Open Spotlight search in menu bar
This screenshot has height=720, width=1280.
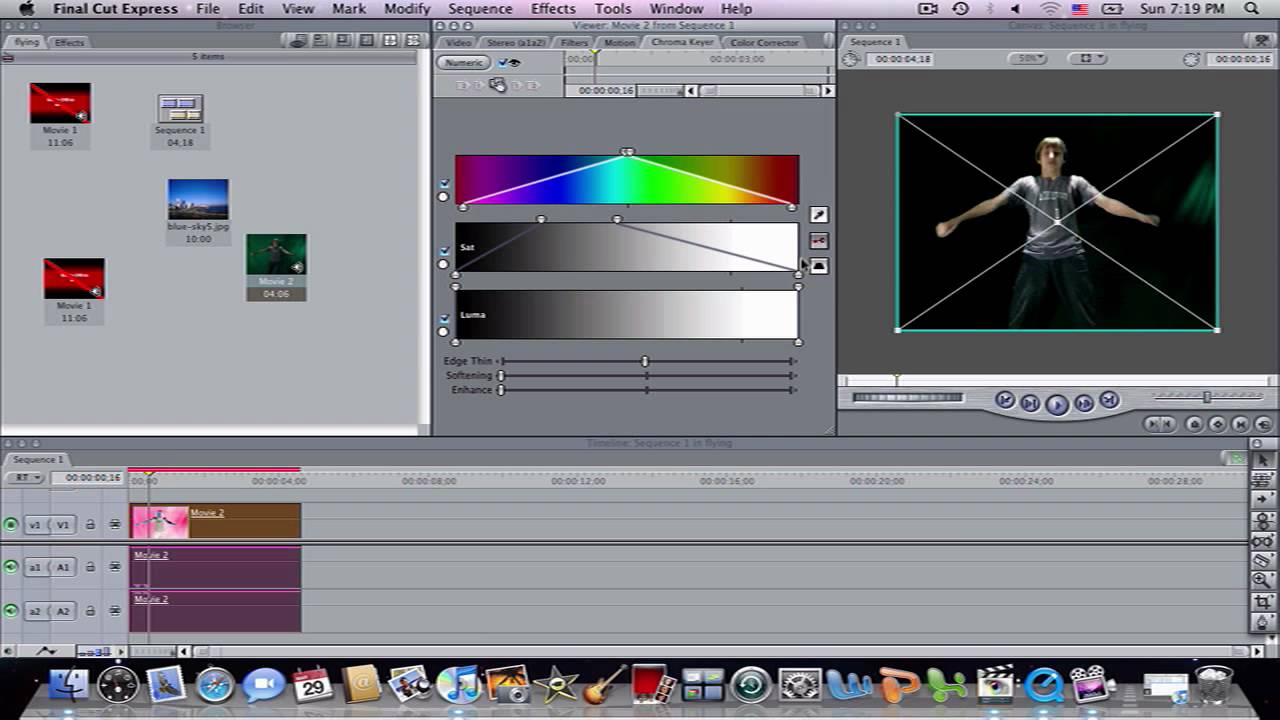click(1251, 9)
